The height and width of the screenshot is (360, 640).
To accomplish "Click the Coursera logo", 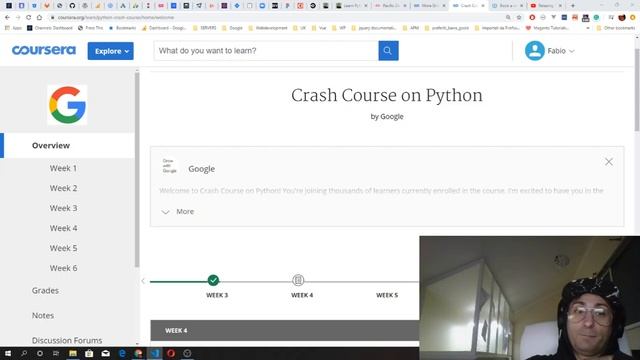I will [x=44, y=50].
